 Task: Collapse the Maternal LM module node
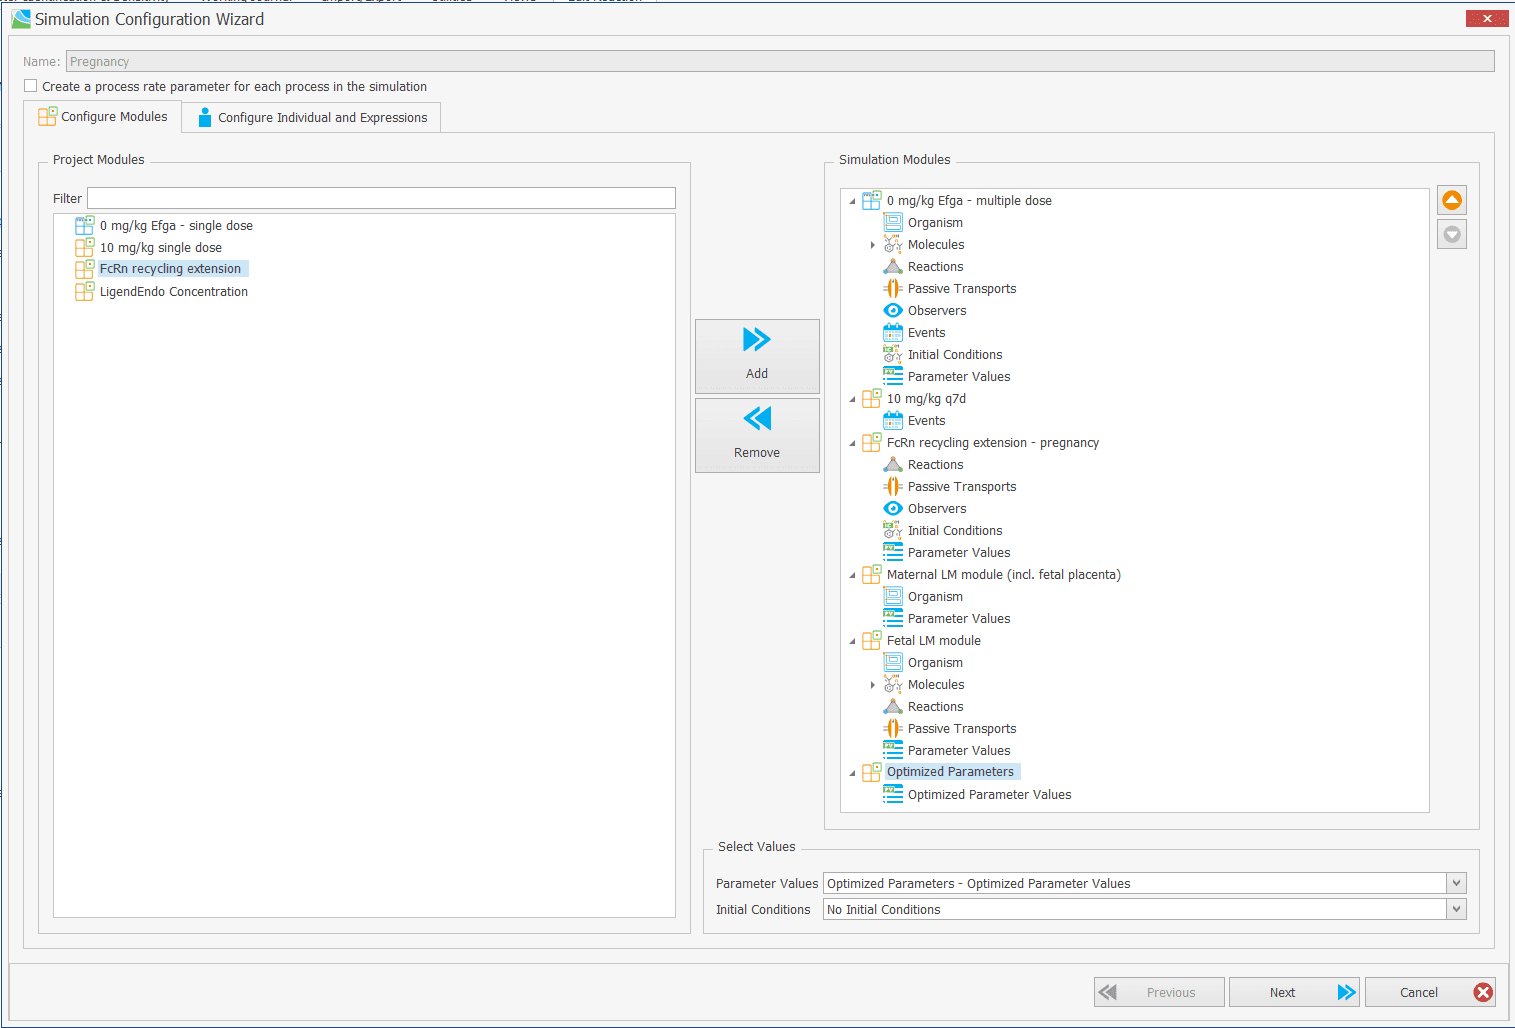coord(852,575)
